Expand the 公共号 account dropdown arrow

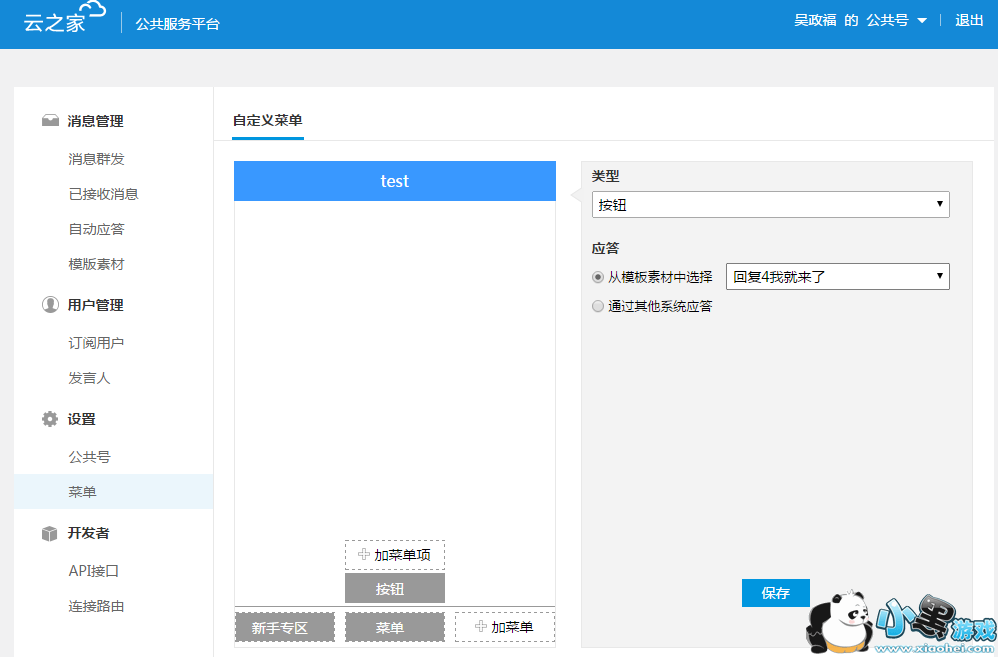(921, 21)
